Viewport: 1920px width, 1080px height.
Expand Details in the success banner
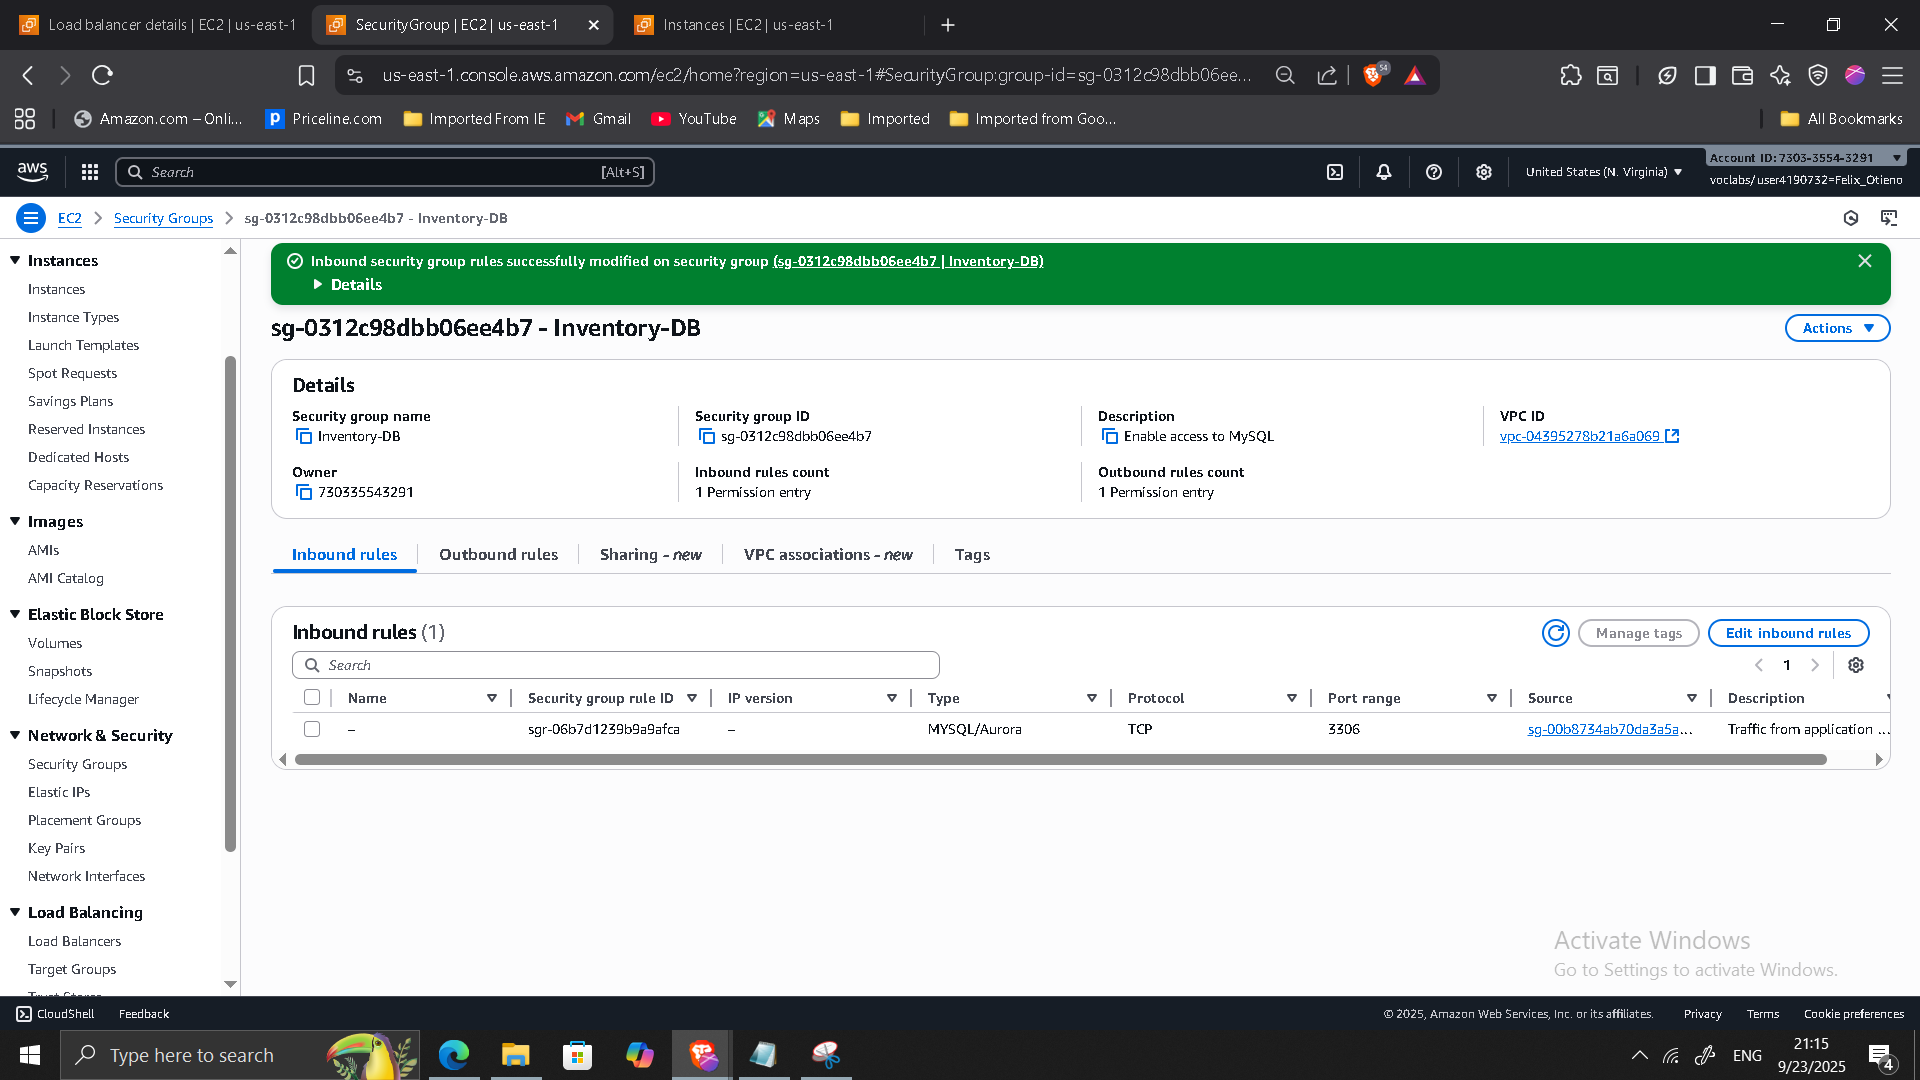[x=347, y=285]
